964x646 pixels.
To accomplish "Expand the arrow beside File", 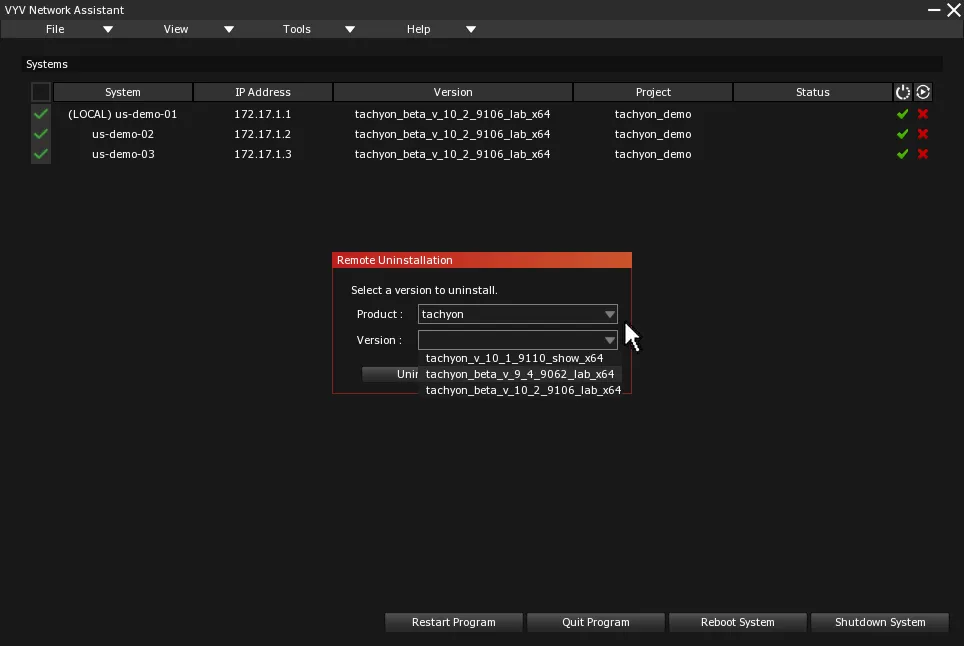I will (108, 30).
